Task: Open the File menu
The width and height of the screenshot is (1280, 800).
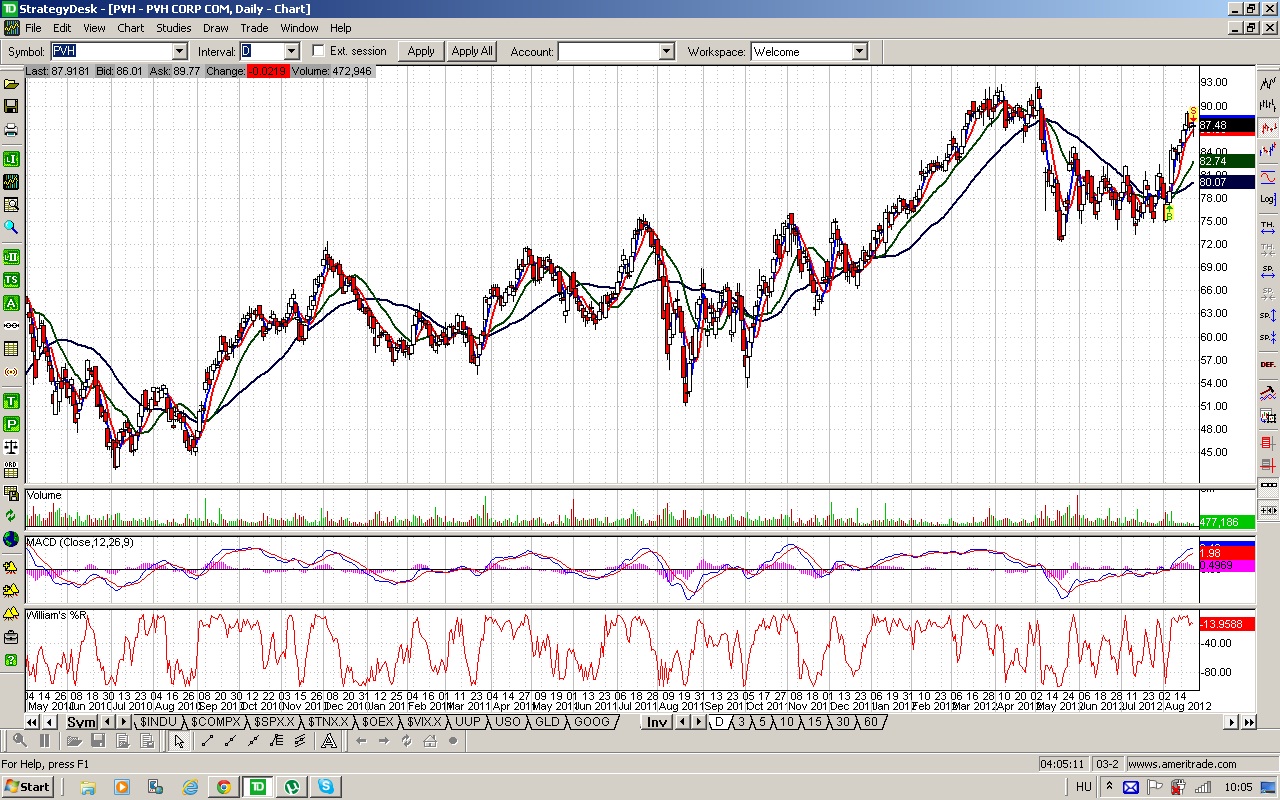Action: (x=33, y=28)
